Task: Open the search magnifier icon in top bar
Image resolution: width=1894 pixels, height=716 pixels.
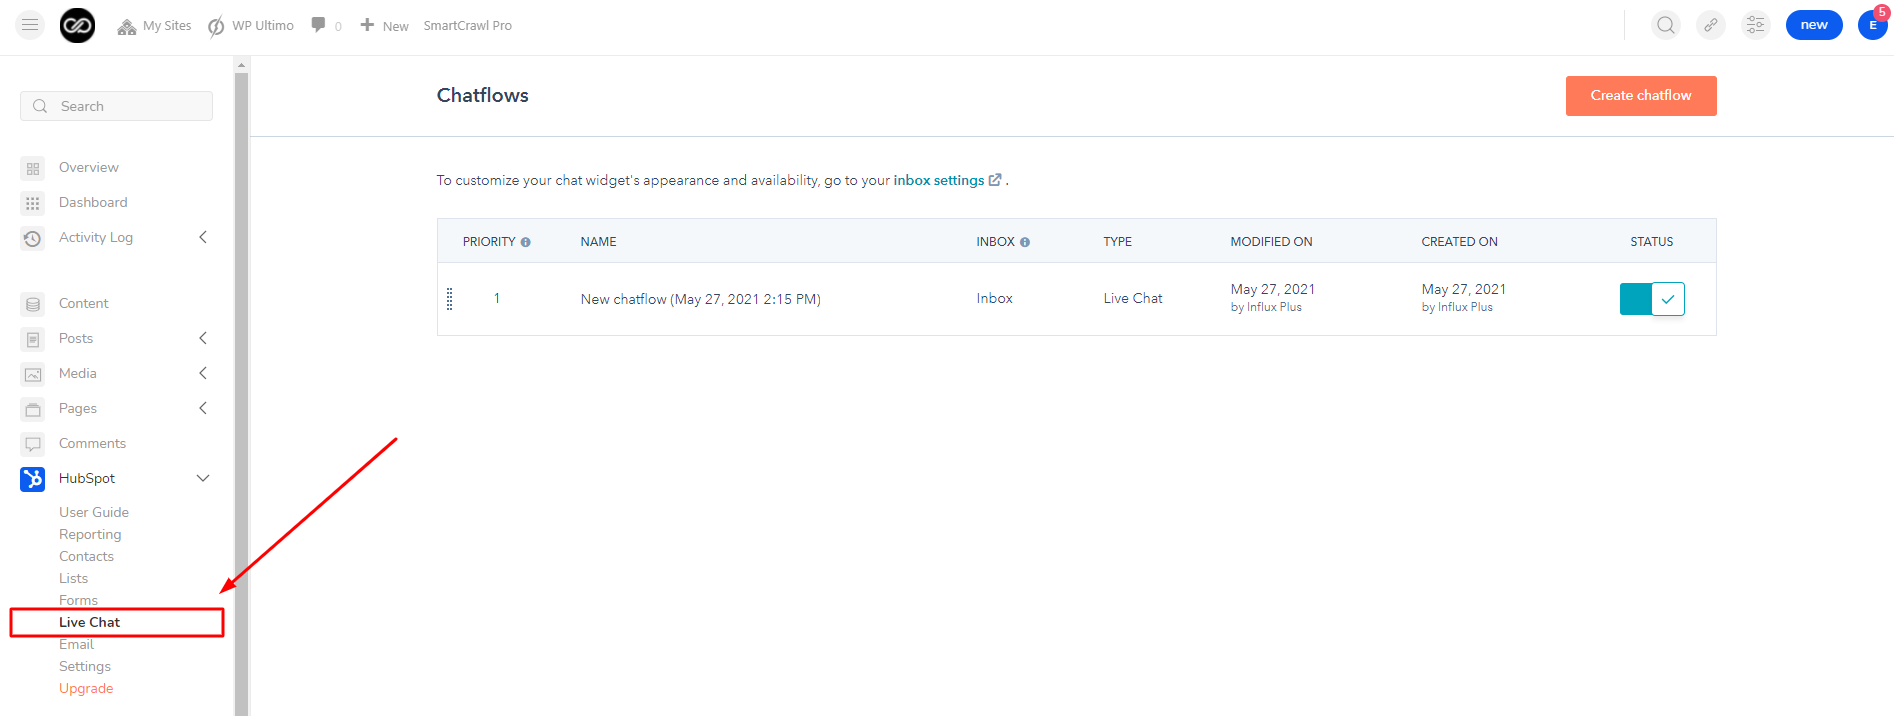Action: click(x=1665, y=25)
